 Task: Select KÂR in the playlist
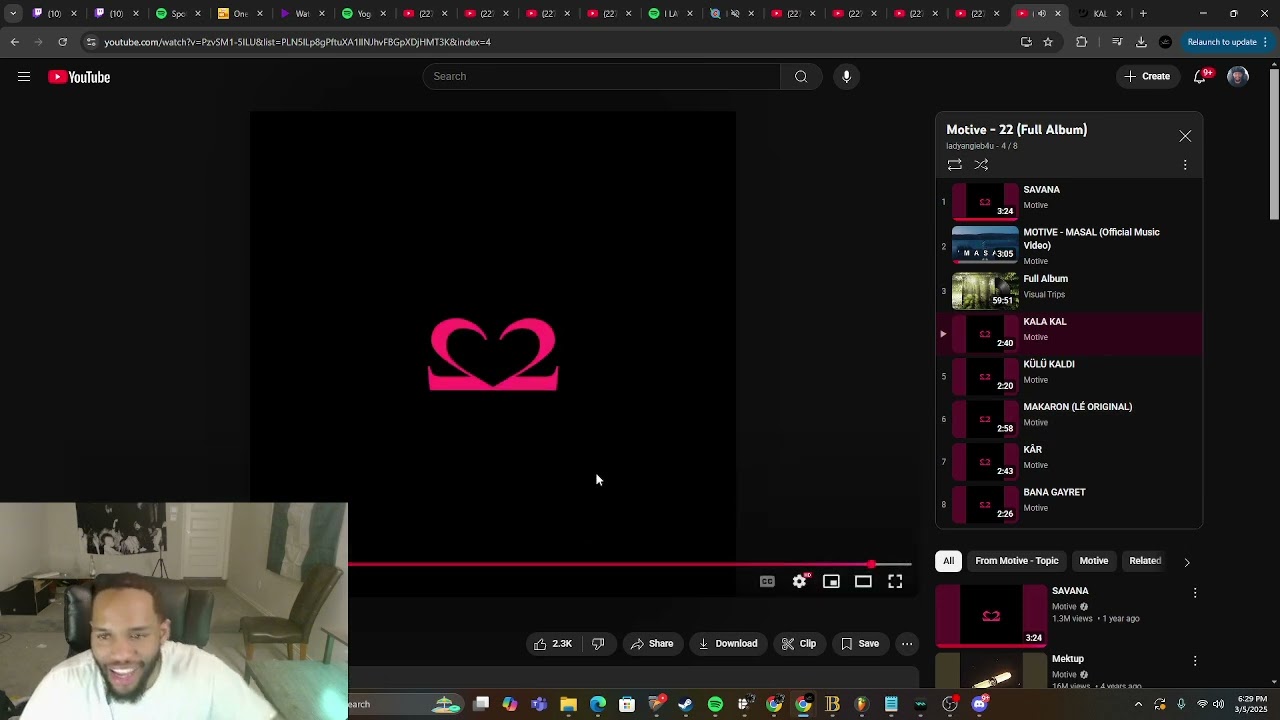click(x=1068, y=461)
